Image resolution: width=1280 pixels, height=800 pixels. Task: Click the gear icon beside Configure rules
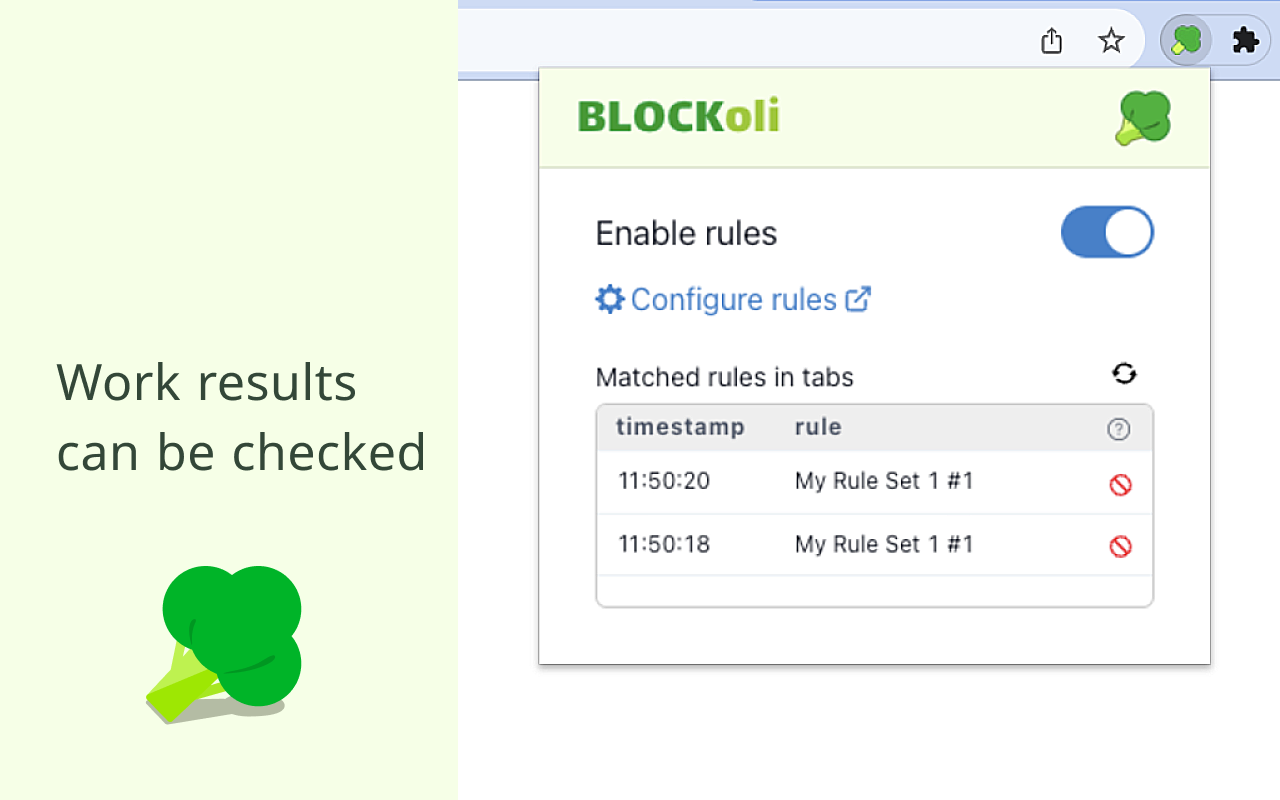[610, 298]
